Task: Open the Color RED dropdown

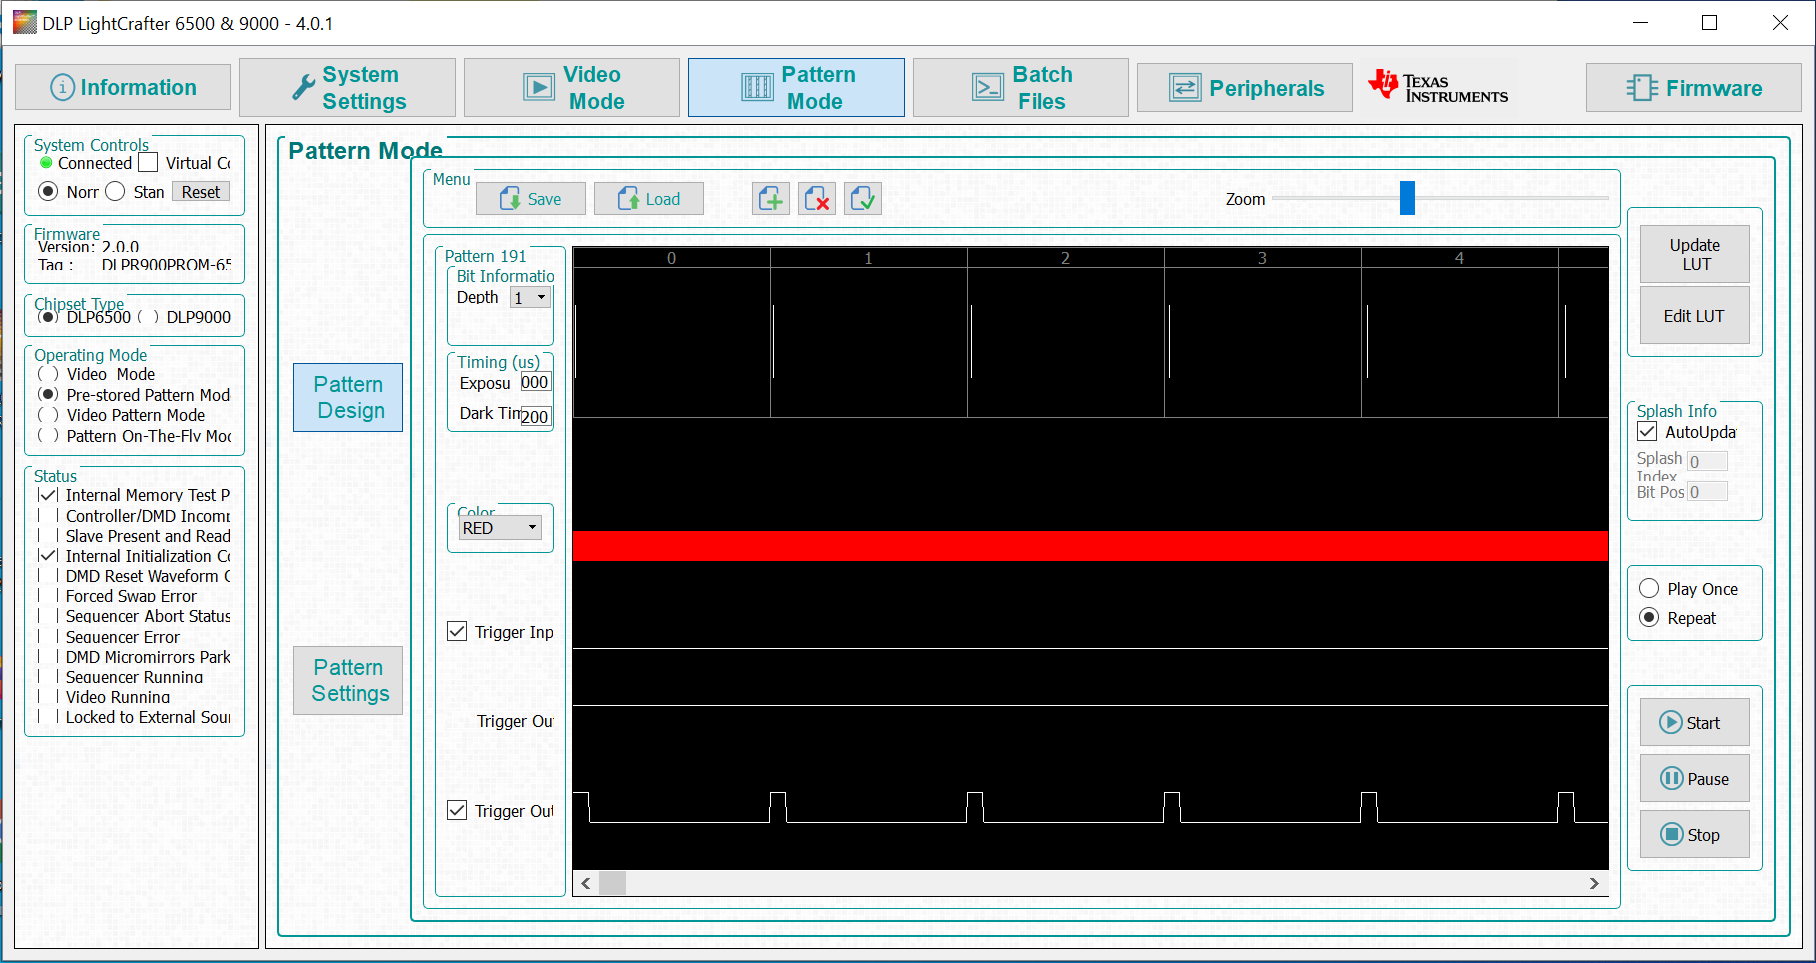Action: coord(500,528)
